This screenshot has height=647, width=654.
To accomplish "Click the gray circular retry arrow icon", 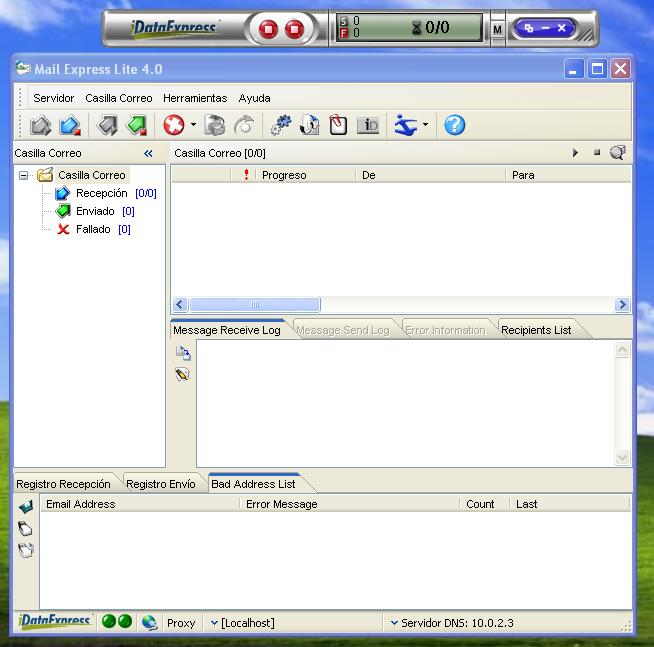I will pos(244,126).
